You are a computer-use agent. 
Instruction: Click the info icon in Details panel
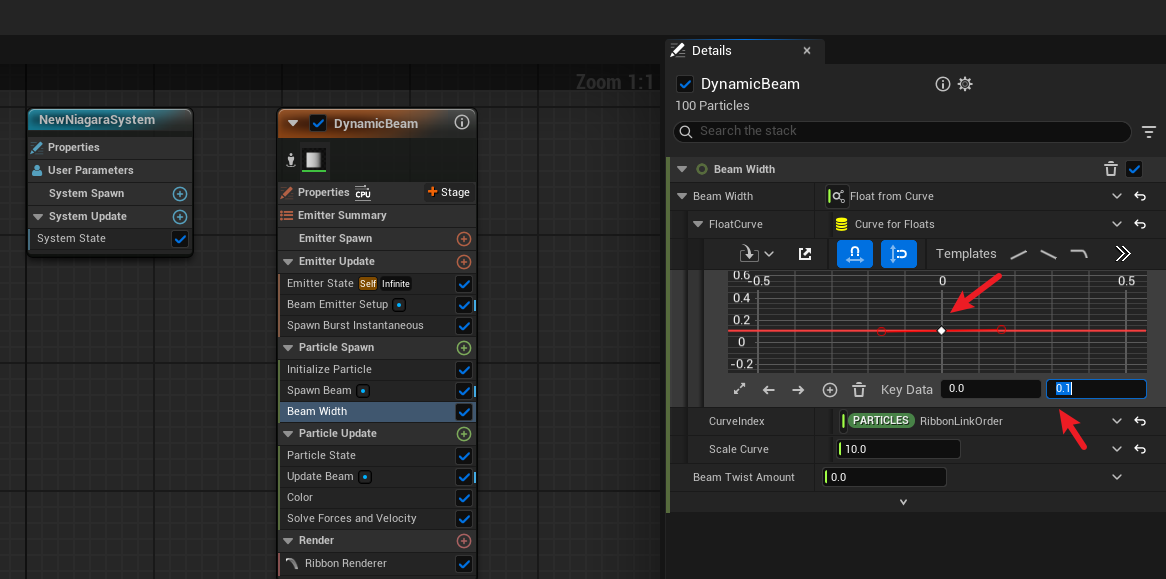[x=943, y=84]
